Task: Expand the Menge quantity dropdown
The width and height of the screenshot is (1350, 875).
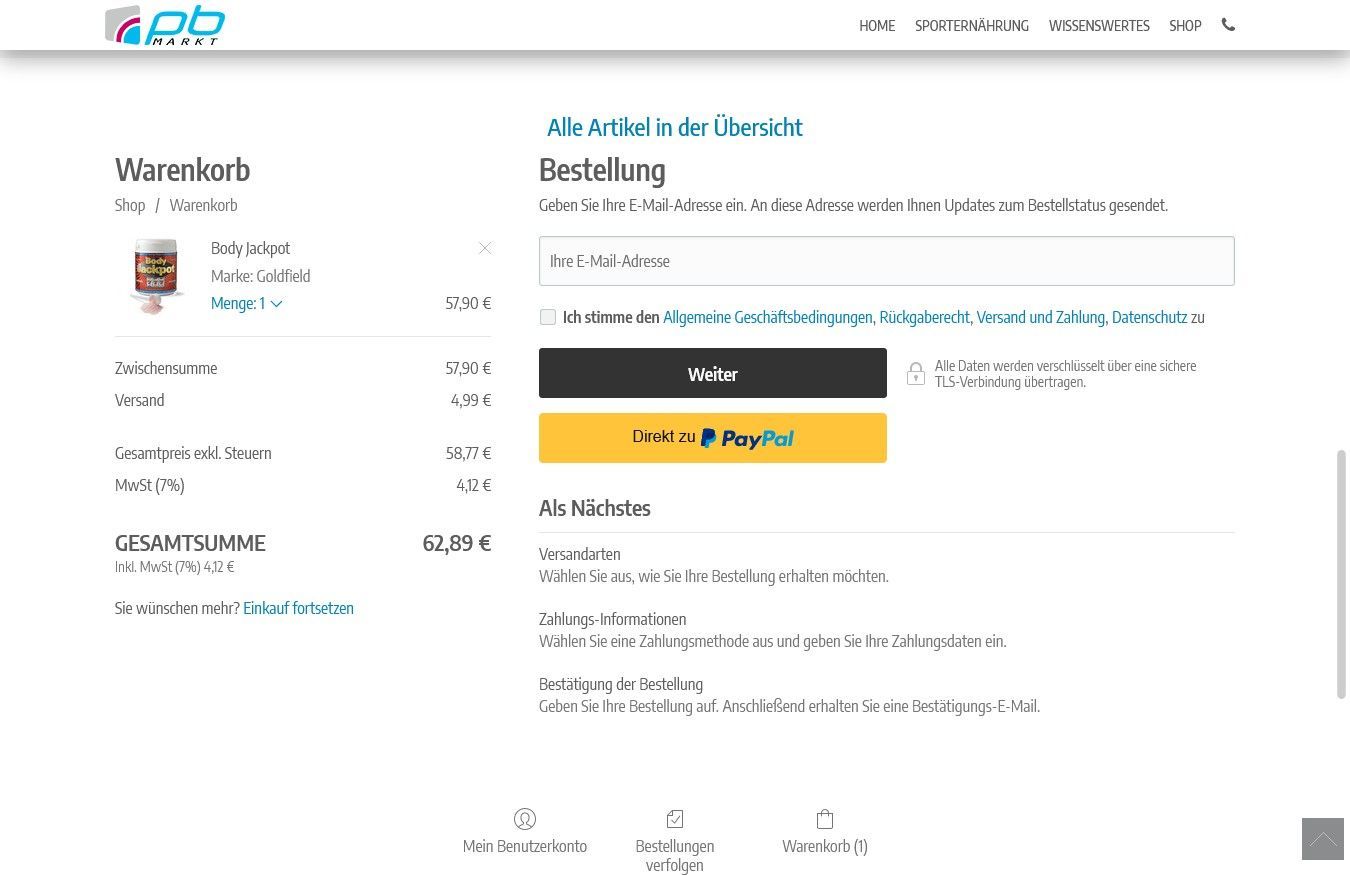Action: 246,303
